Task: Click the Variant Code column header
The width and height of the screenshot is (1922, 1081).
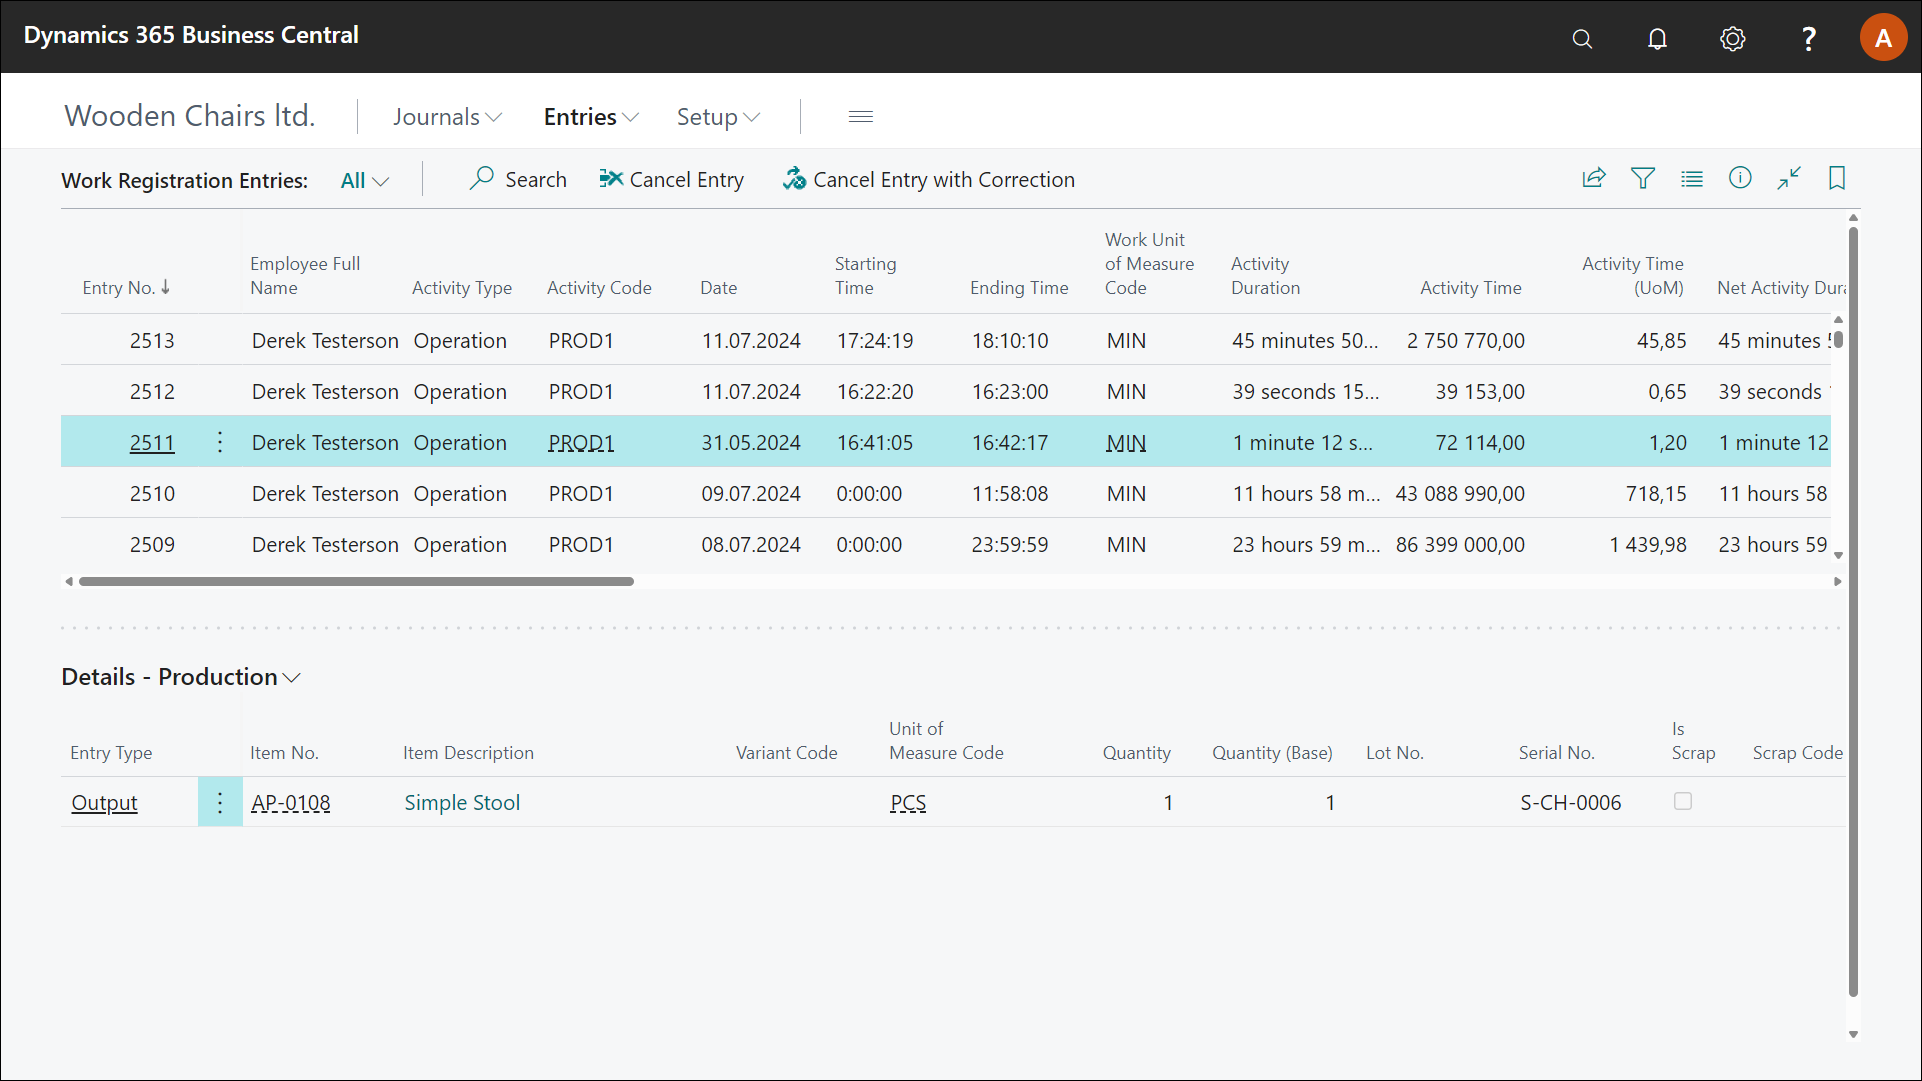Action: point(787,753)
